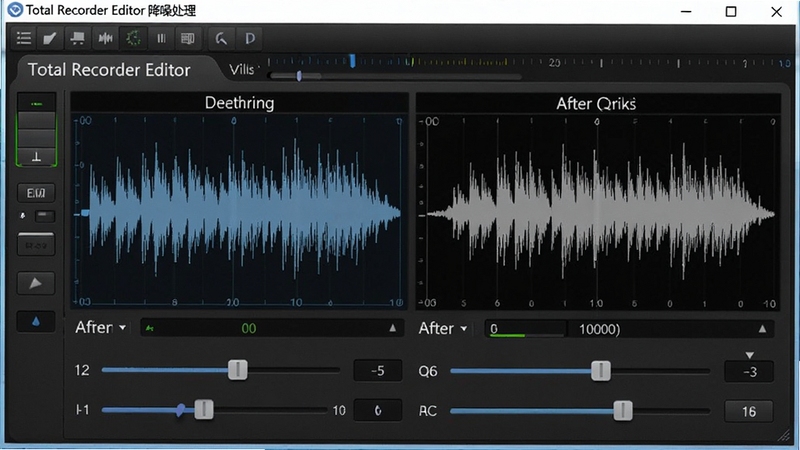Click the stamp tool icon in the toolbar
The image size is (800, 450).
(x=78, y=38)
